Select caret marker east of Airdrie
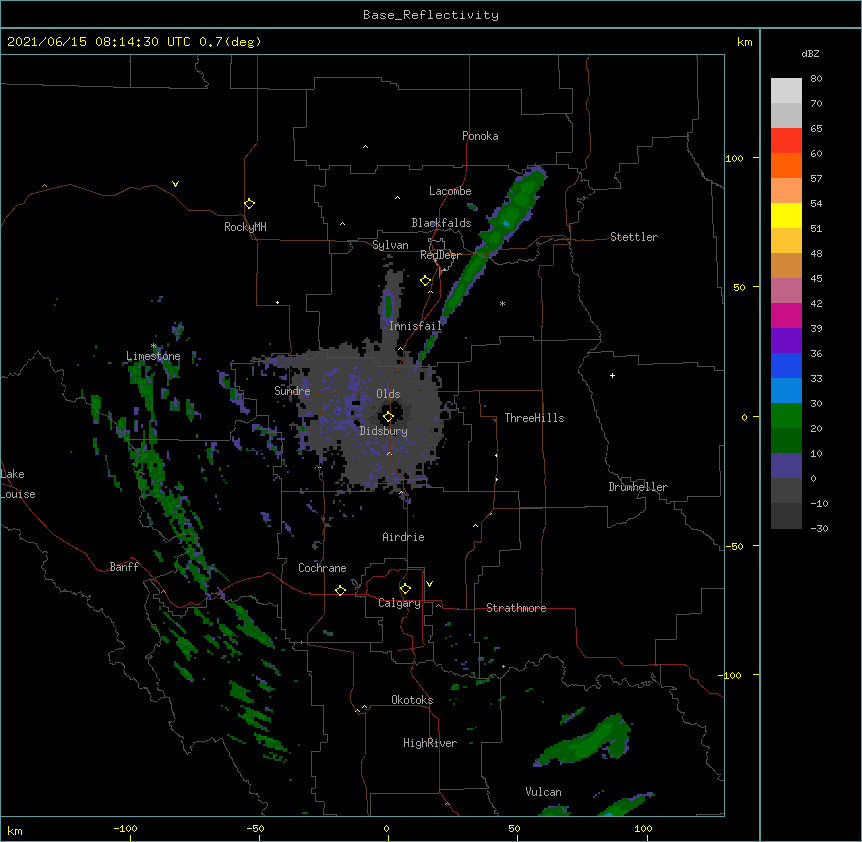Screen dimensions: 862x842 (x=476, y=526)
